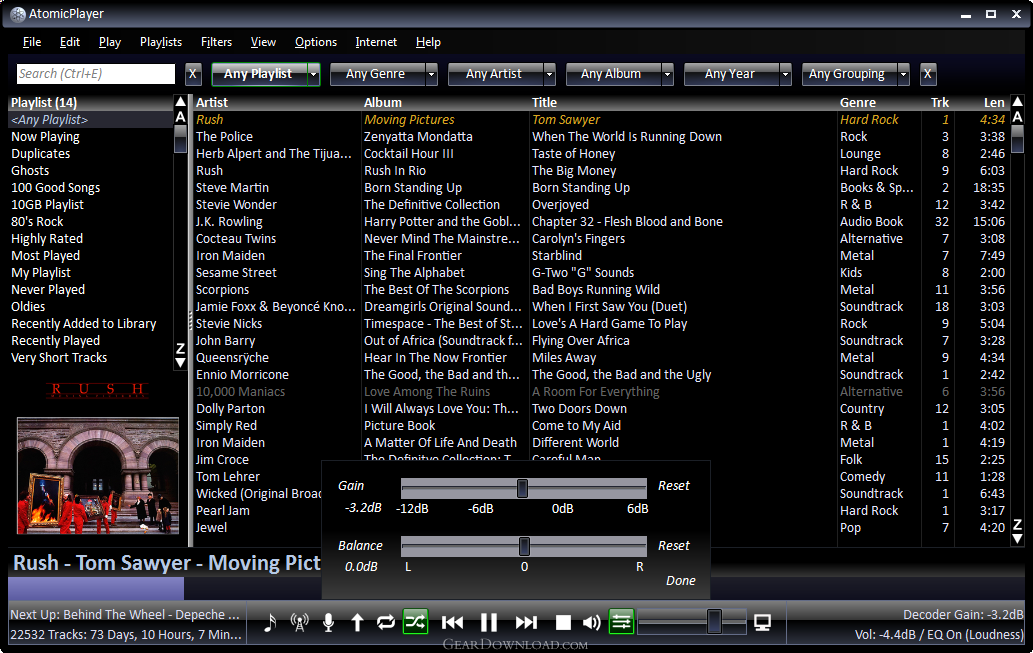Click the microphone icon
Screen dimensions: 1033x653
[x=328, y=622]
